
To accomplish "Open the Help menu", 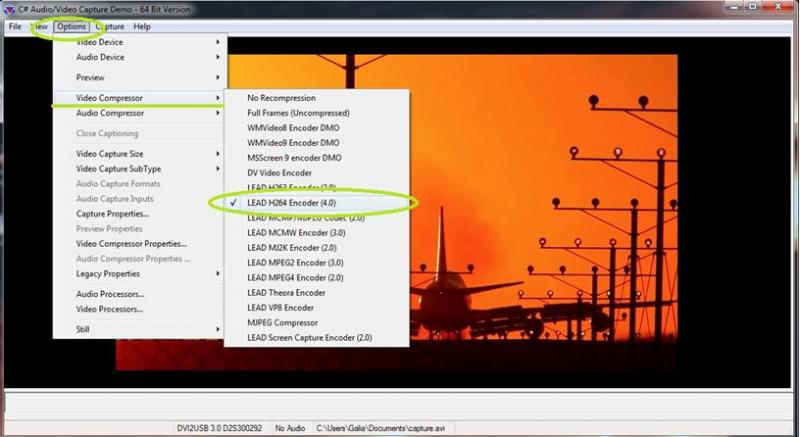I will coord(142,26).
